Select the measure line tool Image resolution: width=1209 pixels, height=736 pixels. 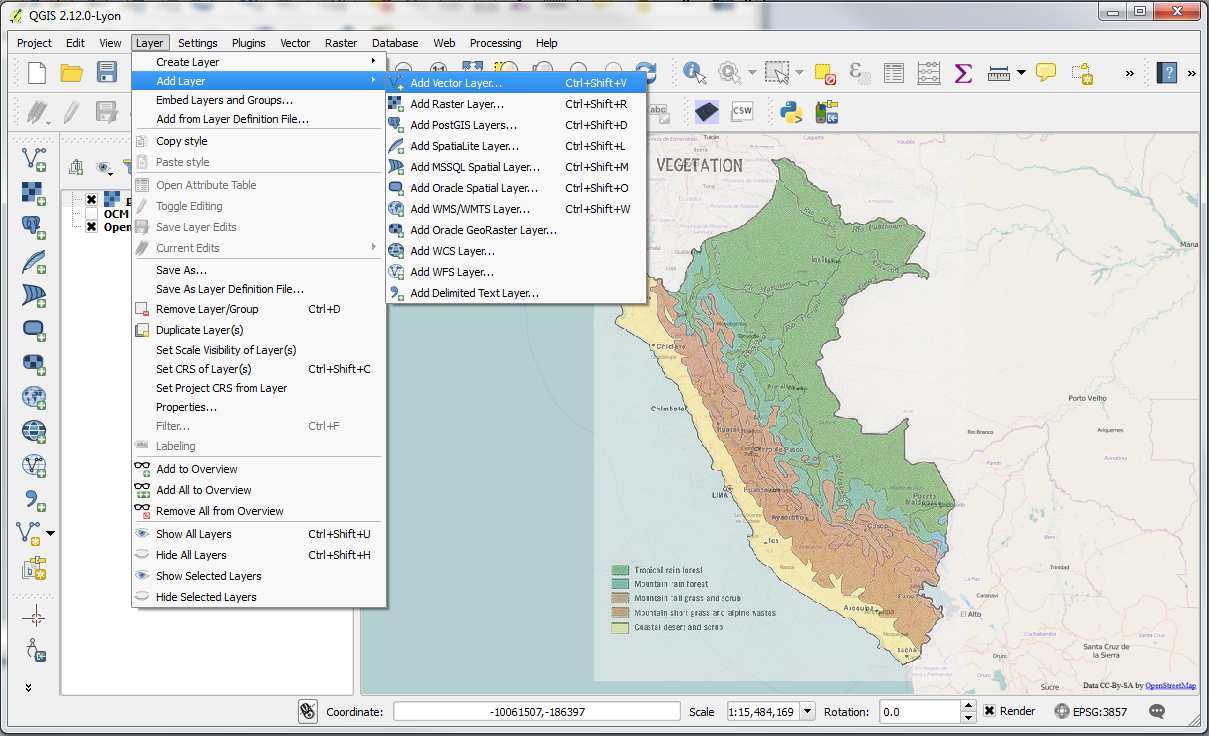(1001, 72)
